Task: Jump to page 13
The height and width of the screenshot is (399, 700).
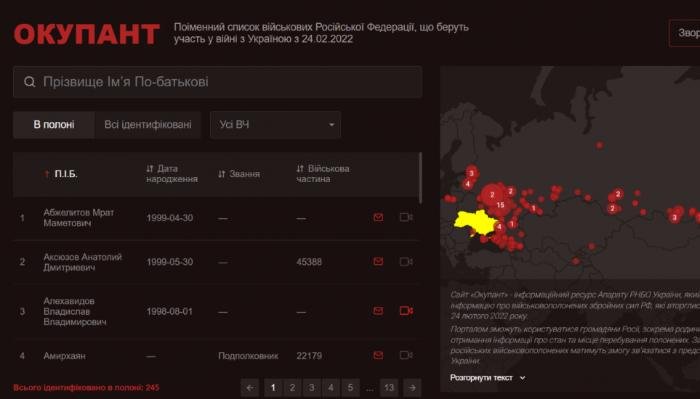Action: tap(389, 387)
